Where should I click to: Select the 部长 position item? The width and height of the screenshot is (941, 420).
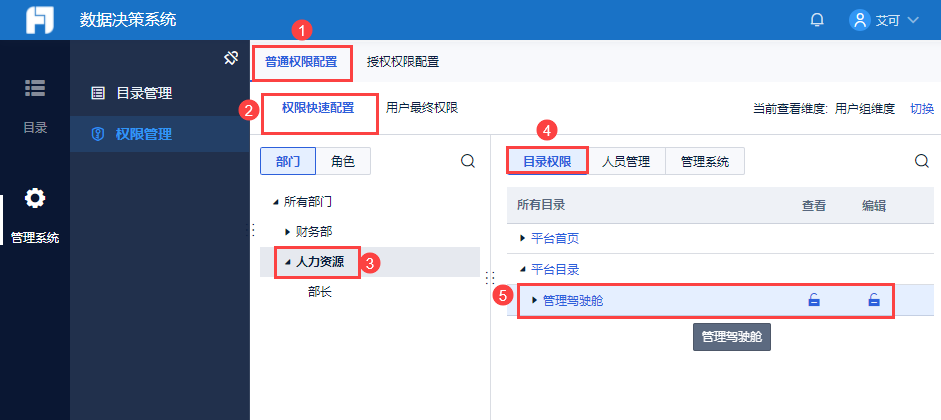pyautogui.click(x=320, y=292)
